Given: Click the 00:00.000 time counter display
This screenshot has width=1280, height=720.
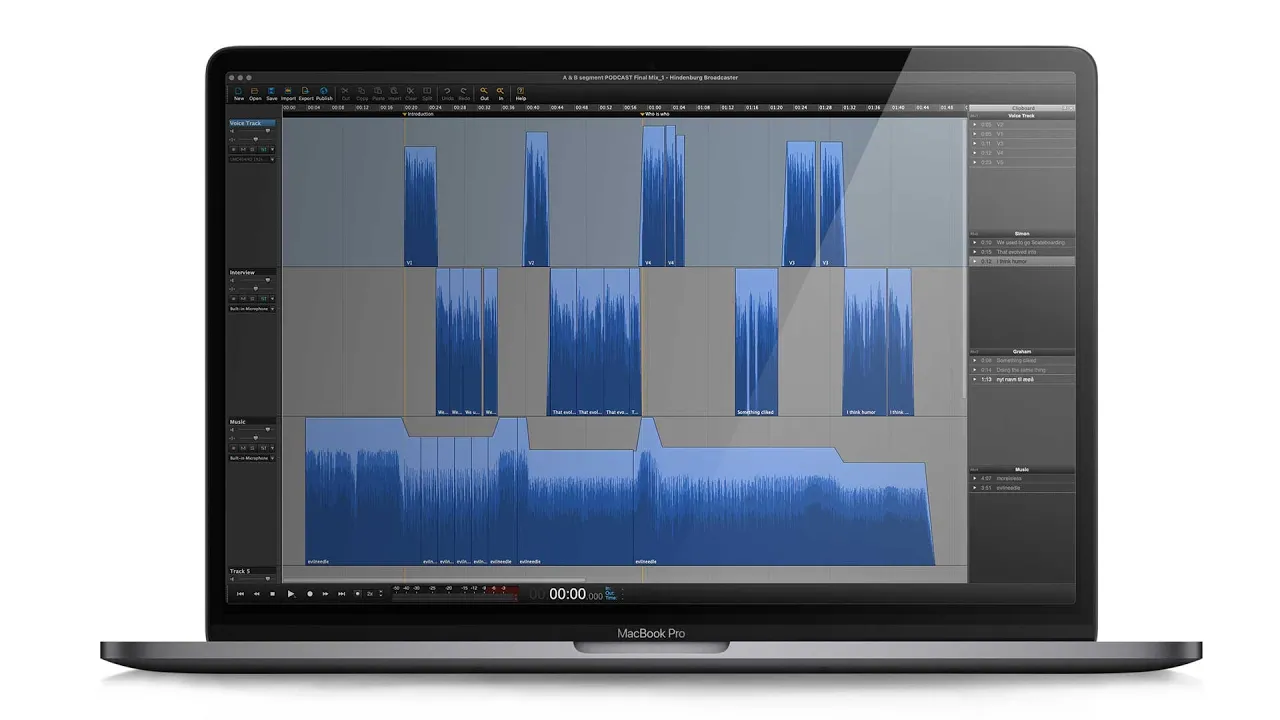Looking at the screenshot, I should click(567, 594).
